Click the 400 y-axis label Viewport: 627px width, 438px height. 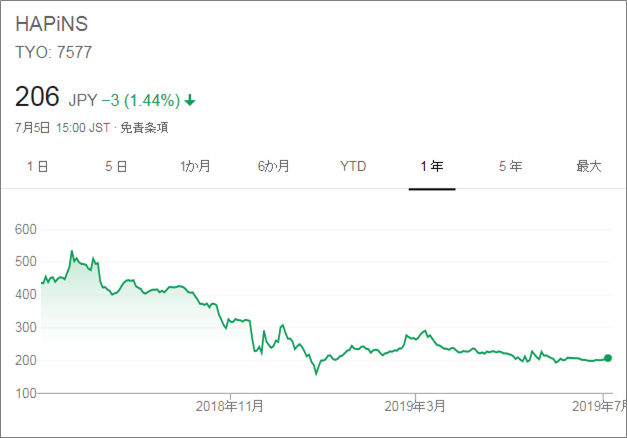pos(26,294)
